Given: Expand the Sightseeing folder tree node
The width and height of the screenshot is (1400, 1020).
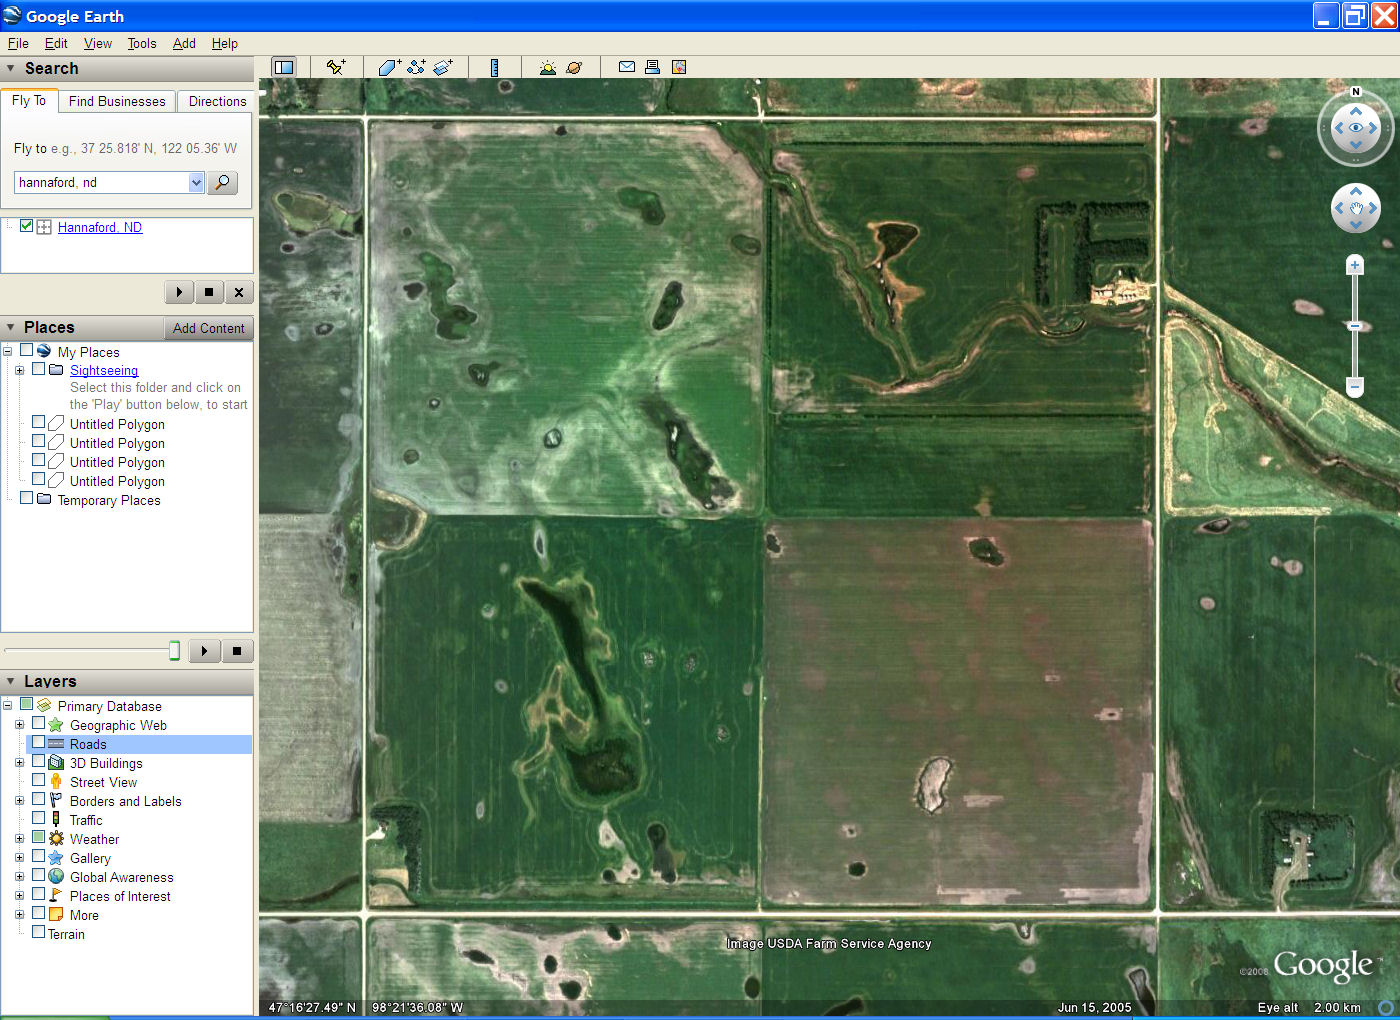Looking at the screenshot, I should coord(19,370).
